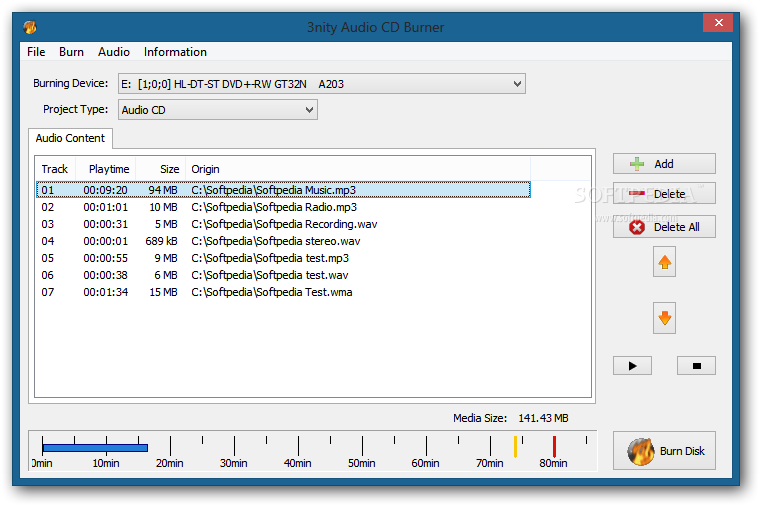Viewport: 760px width, 506px height.
Task: Select track 03 Softpedia Recording.wav
Action: [x=284, y=224]
